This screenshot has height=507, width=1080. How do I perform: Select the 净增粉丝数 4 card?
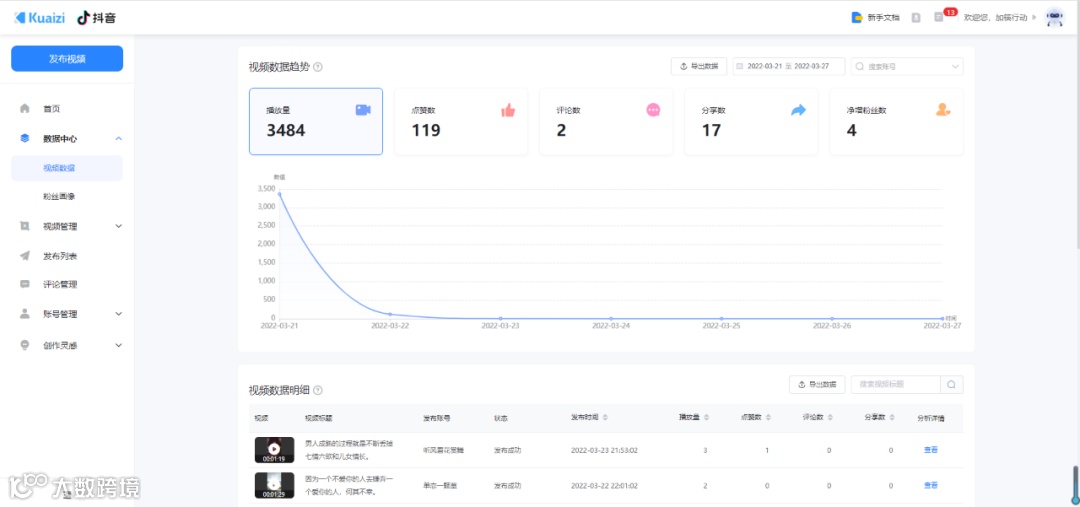[x=896, y=121]
